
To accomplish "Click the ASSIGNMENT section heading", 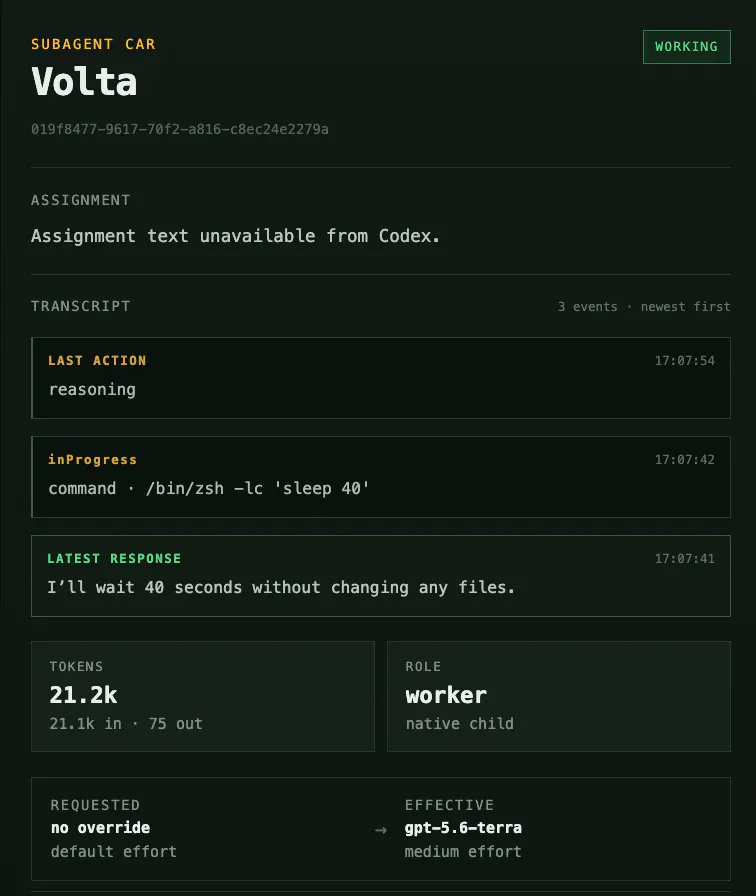I will point(81,200).
